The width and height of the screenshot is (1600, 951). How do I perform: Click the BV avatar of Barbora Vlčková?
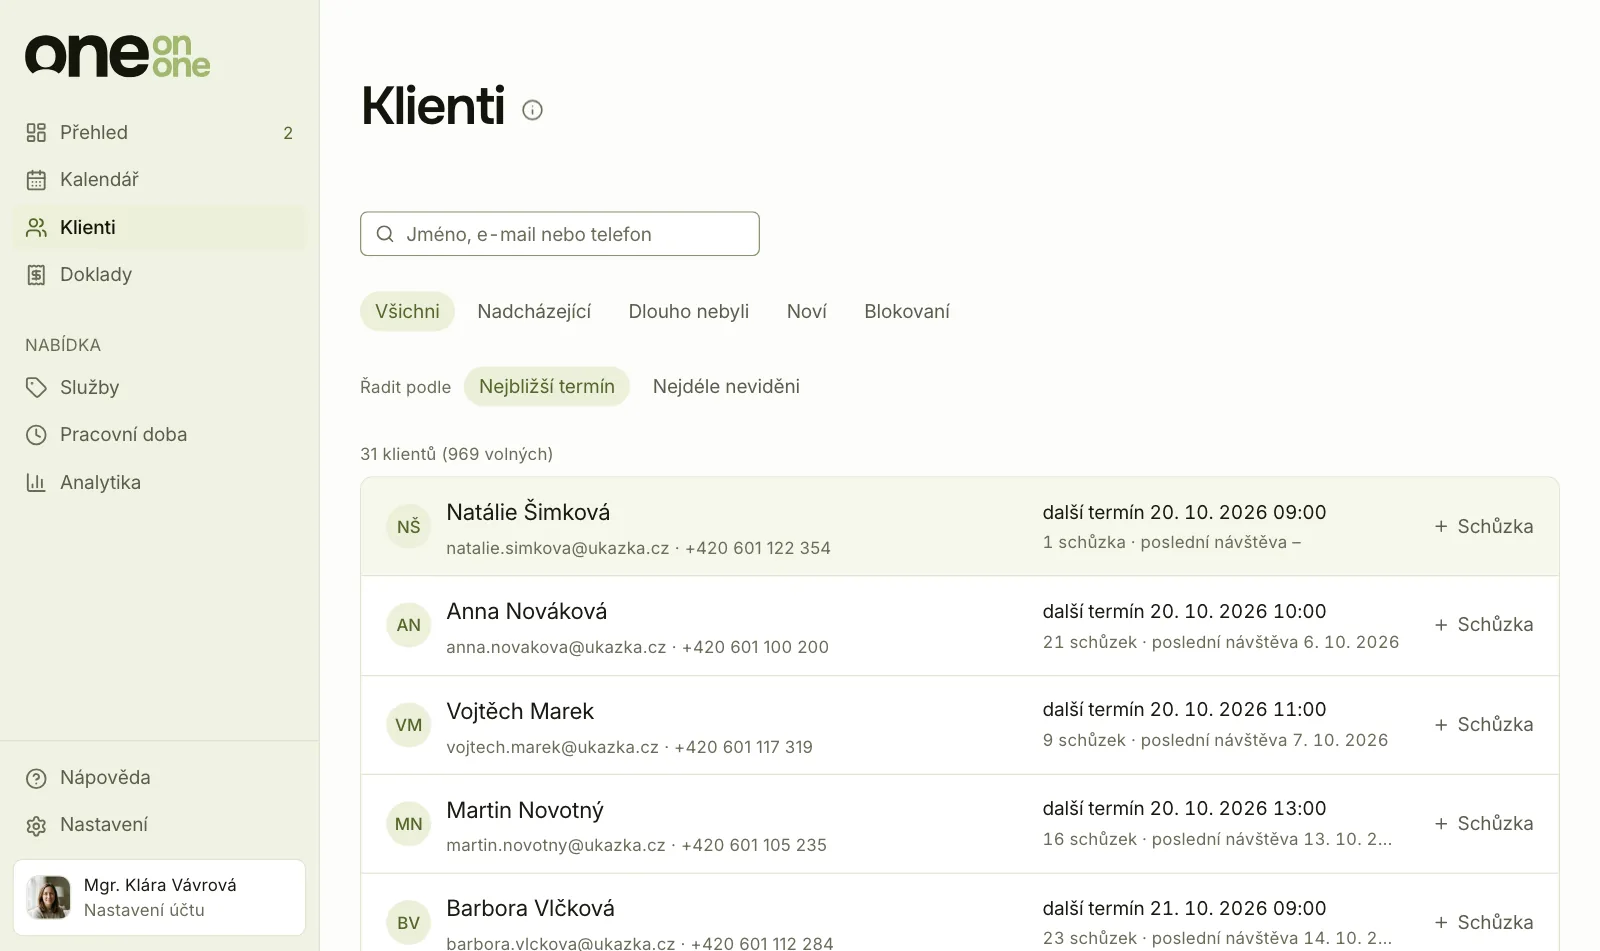pos(408,923)
